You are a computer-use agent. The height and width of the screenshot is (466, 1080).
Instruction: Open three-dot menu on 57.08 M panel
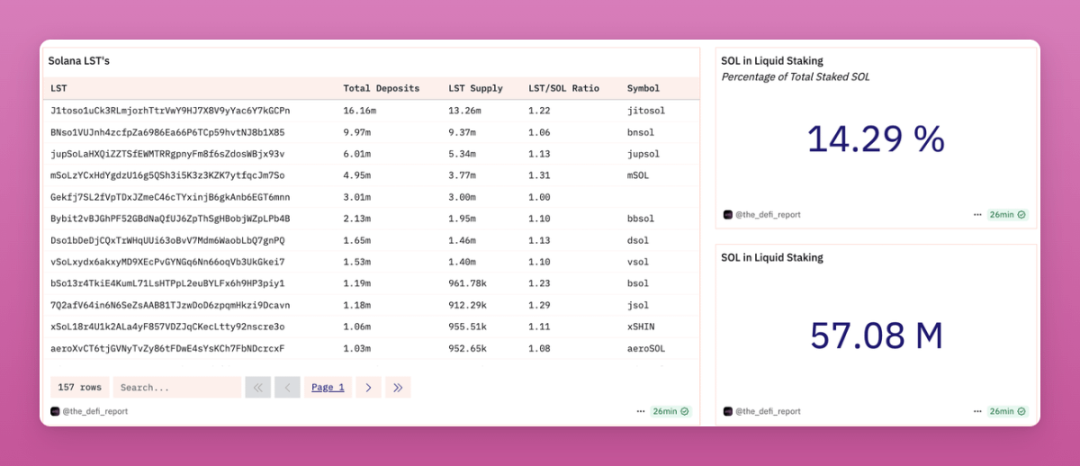(977, 411)
